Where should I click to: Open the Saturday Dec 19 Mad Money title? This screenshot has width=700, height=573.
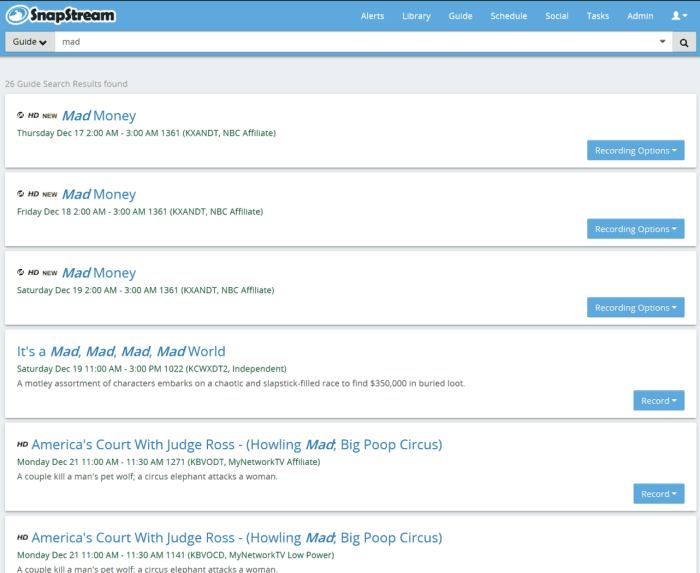[99, 273]
